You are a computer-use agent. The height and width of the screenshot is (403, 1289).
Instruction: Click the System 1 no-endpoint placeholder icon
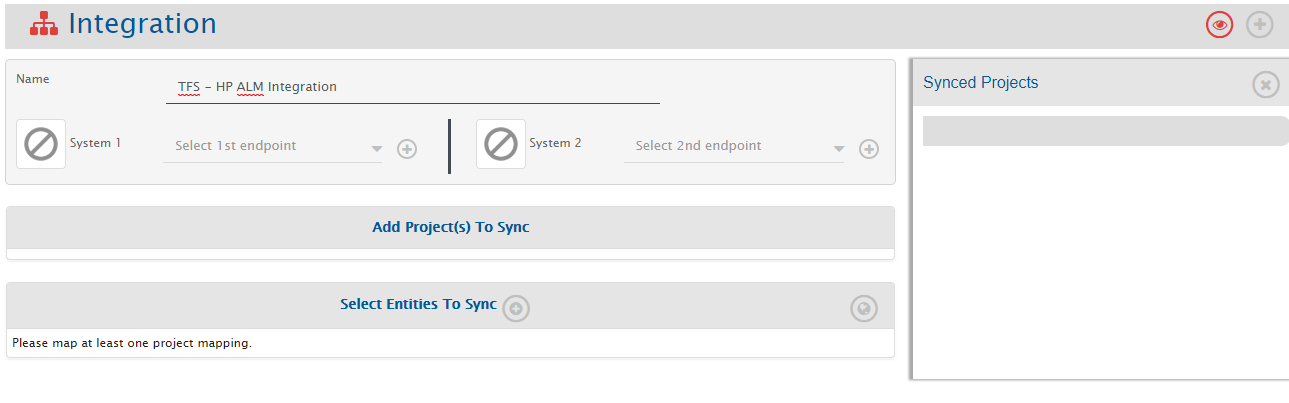tap(41, 144)
